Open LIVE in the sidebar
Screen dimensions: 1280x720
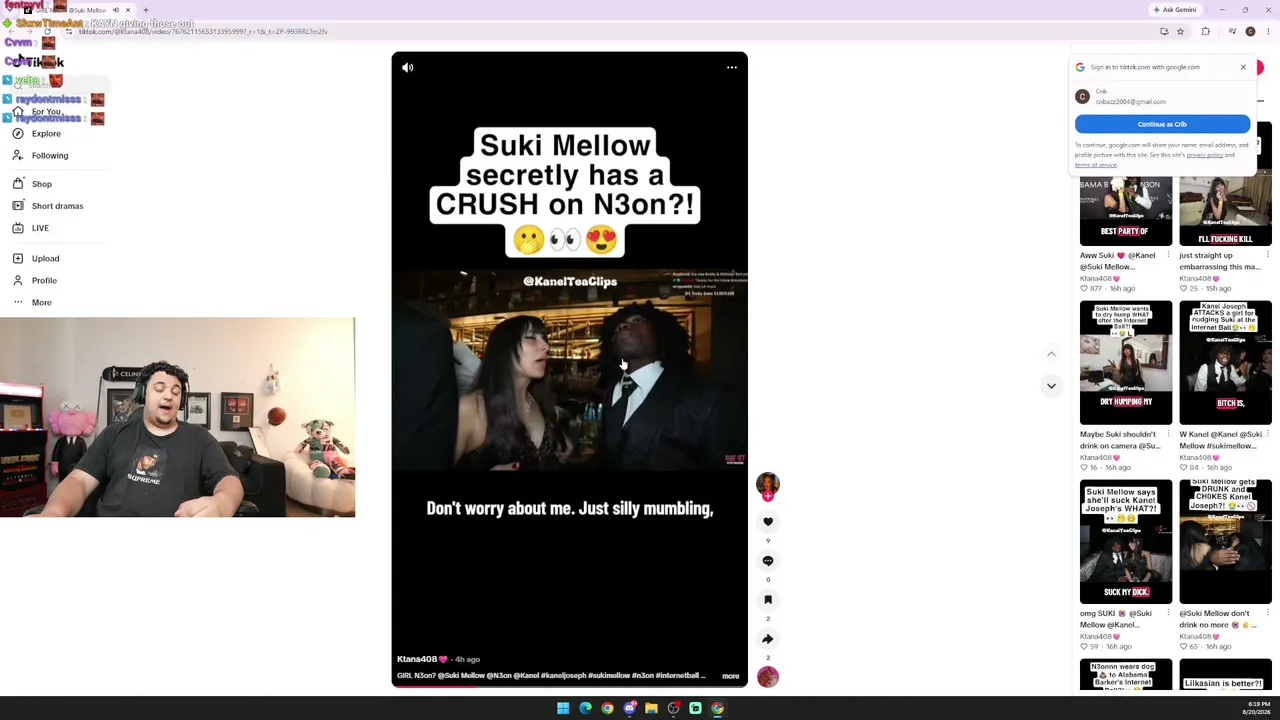[x=40, y=228]
